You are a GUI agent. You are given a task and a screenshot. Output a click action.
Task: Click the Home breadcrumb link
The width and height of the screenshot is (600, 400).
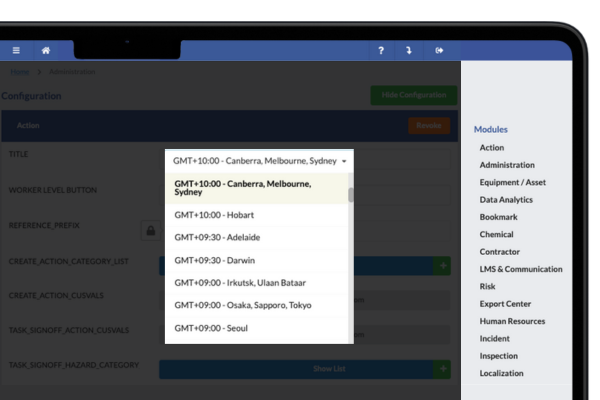click(19, 72)
